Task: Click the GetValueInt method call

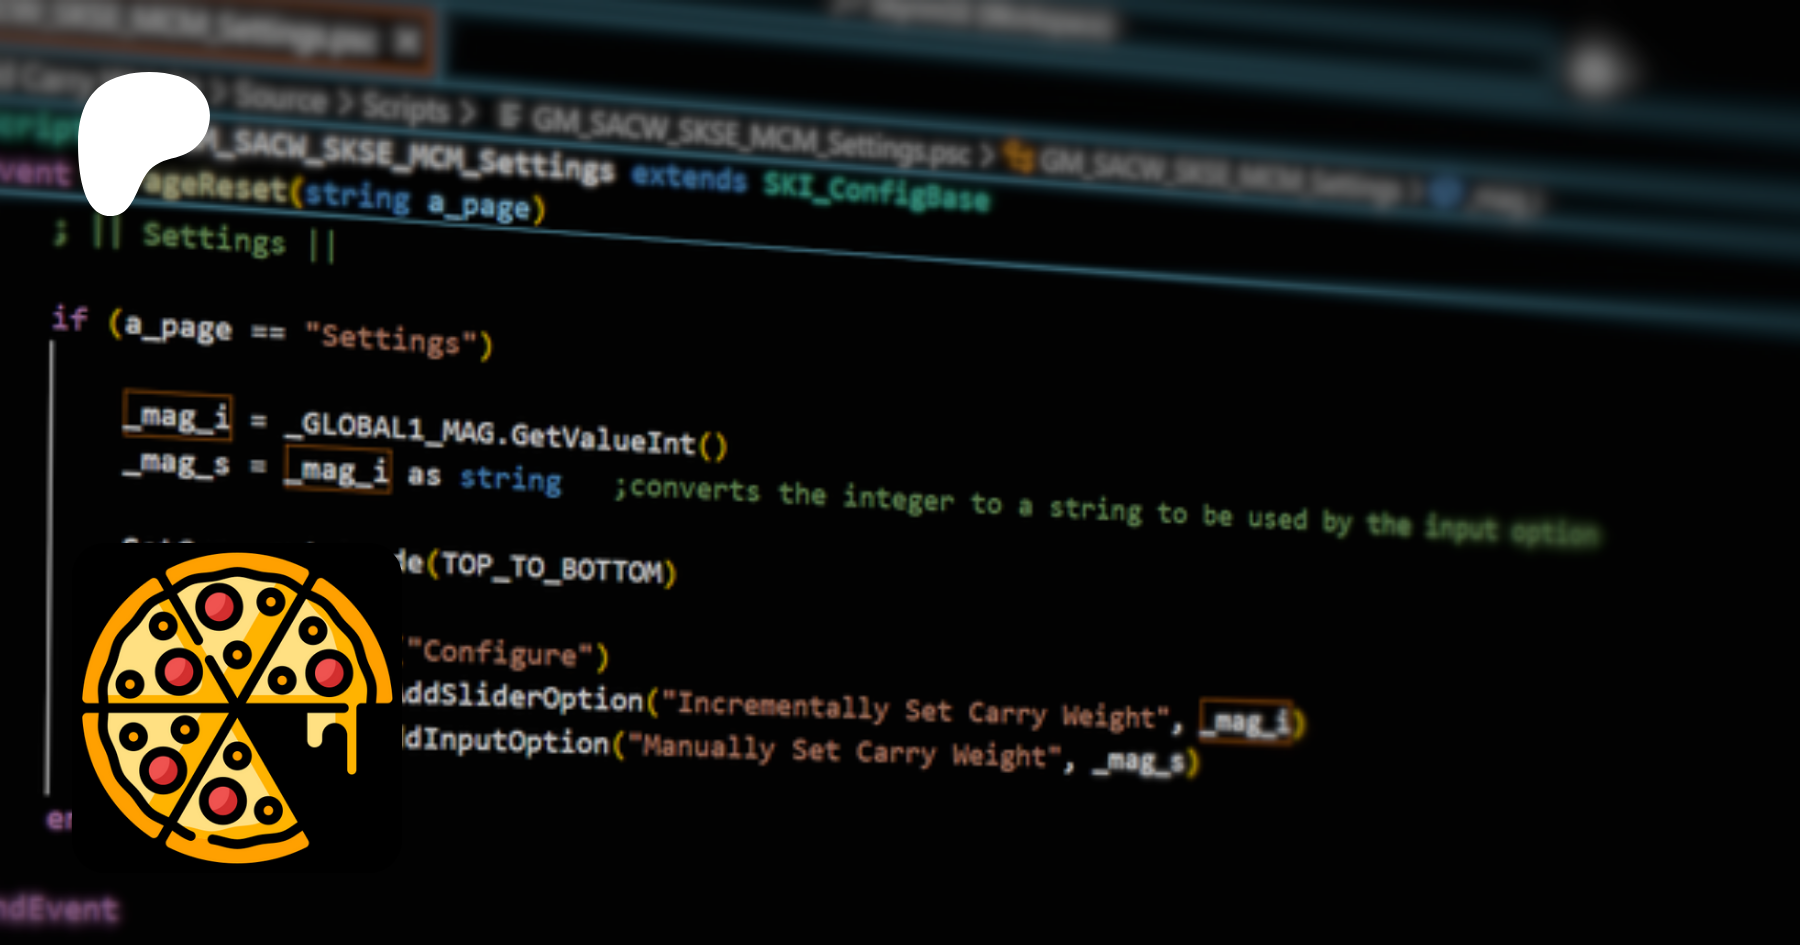Action: pos(602,438)
